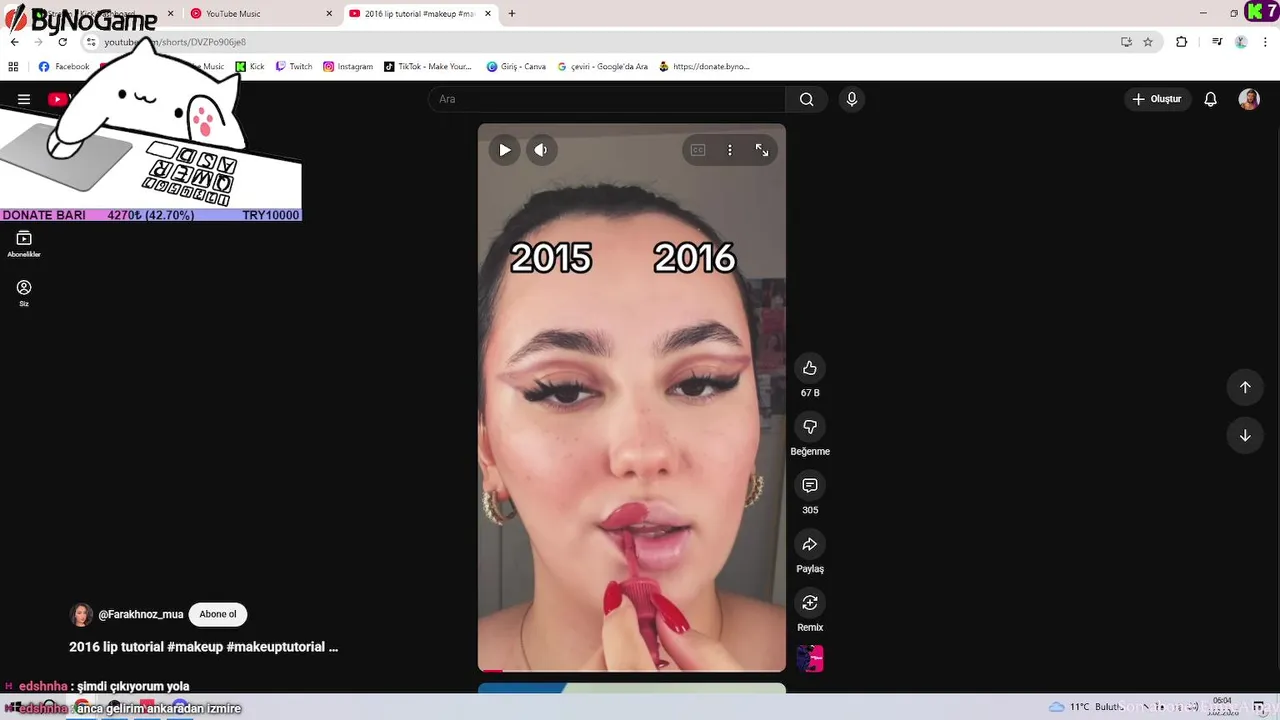This screenshot has height=720, width=1280.
Task: Go to the previous Short with up arrow
Action: pos(1245,387)
